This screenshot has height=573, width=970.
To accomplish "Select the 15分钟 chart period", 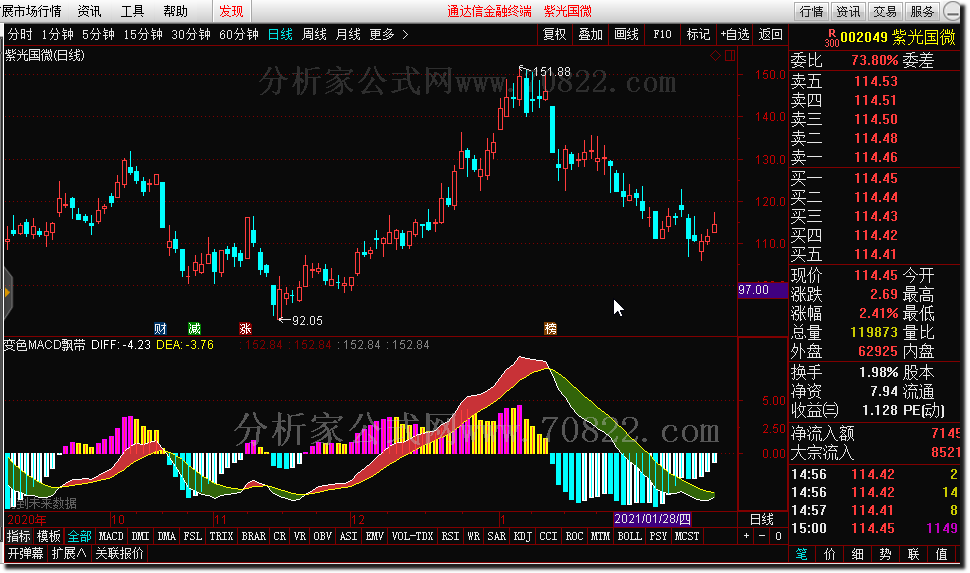I will [143, 35].
